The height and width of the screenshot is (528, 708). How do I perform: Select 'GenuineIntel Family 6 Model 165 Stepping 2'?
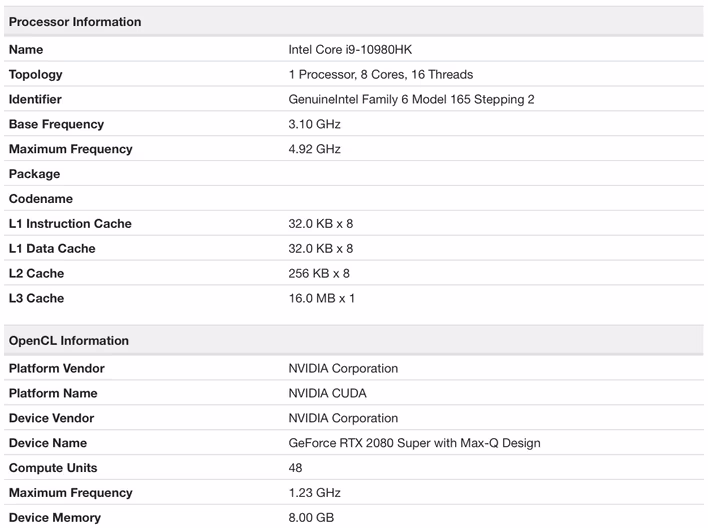411,99
